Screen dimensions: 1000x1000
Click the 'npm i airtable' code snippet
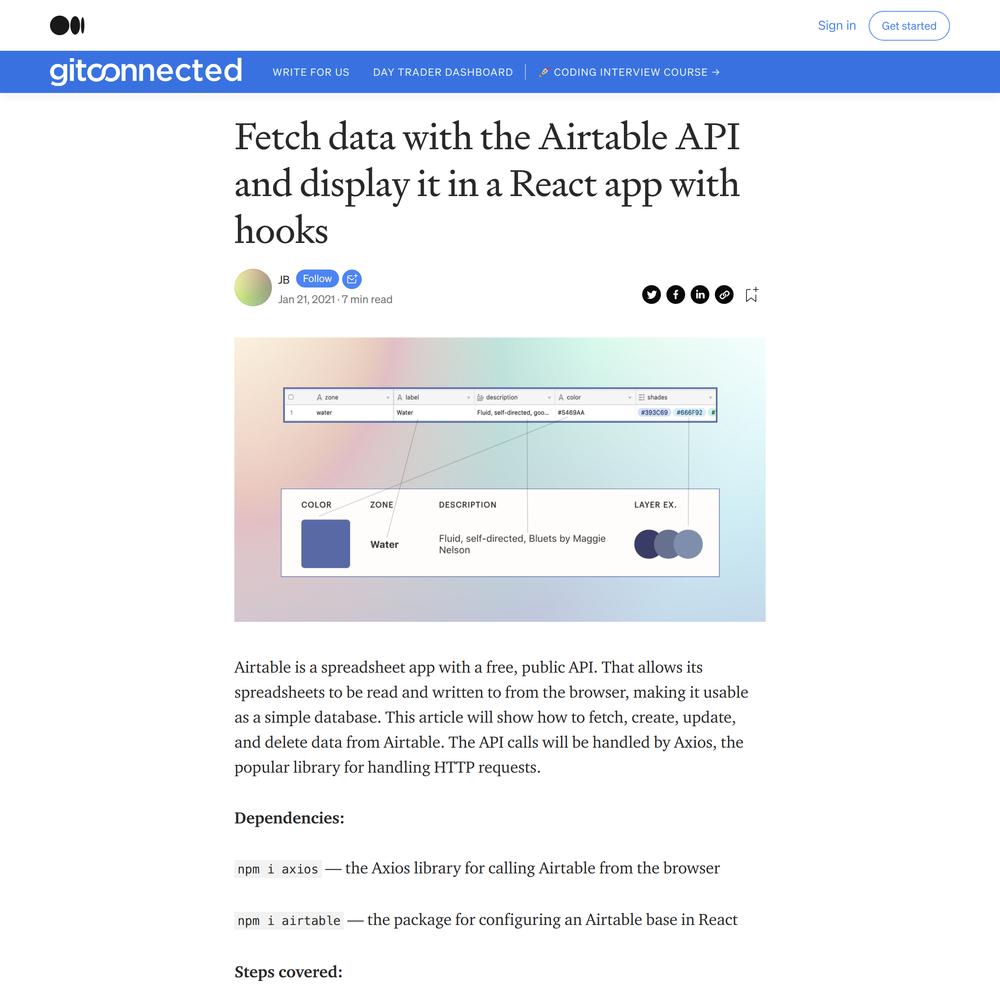(x=289, y=920)
